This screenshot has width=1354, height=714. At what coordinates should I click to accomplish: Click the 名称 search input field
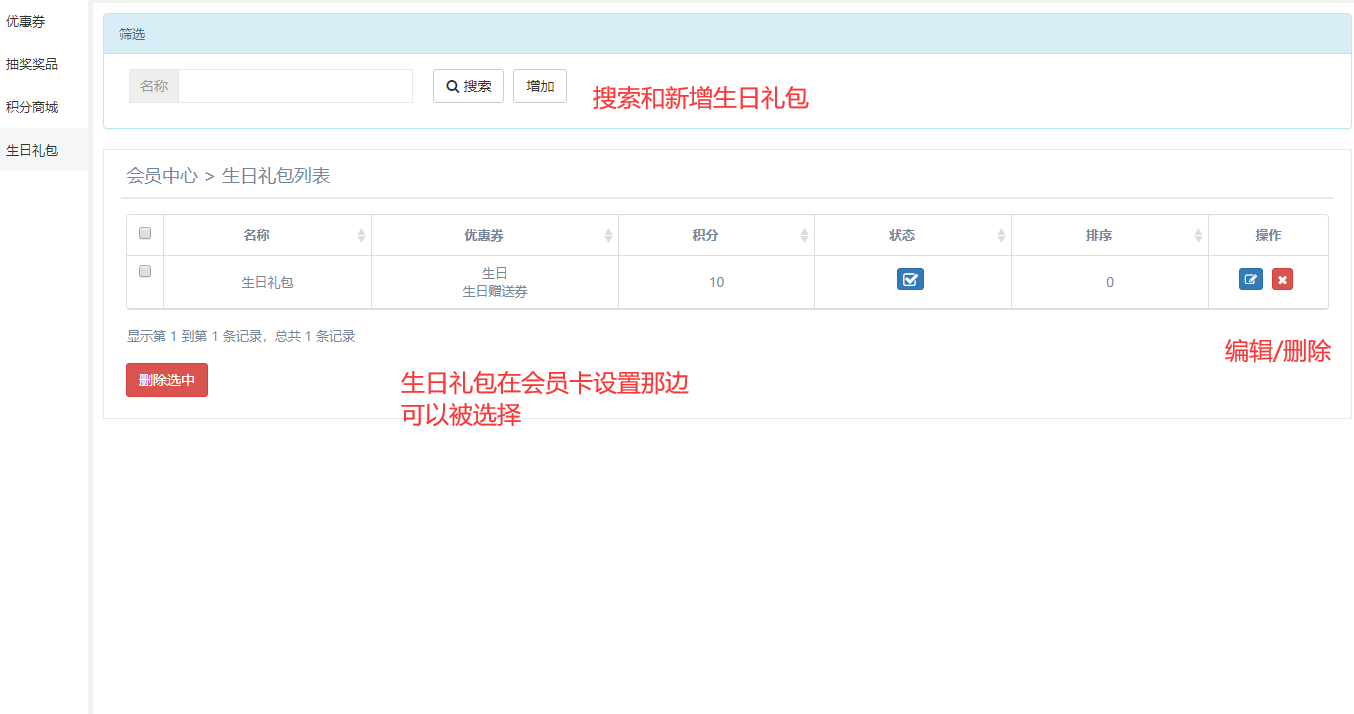tap(295, 86)
